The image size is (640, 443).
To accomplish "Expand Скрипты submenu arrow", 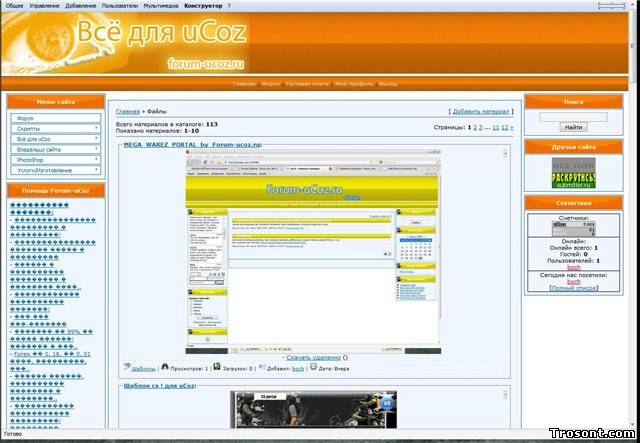I will pyautogui.click(x=96, y=128).
